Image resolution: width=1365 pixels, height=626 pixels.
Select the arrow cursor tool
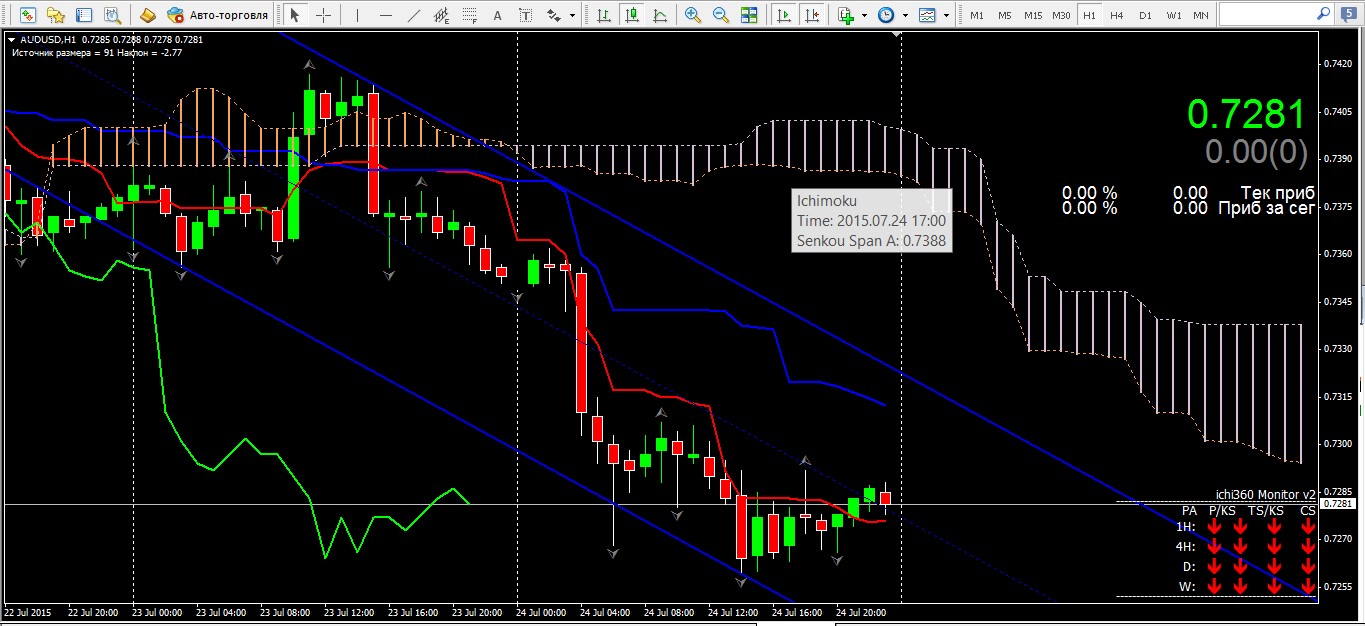tap(294, 15)
